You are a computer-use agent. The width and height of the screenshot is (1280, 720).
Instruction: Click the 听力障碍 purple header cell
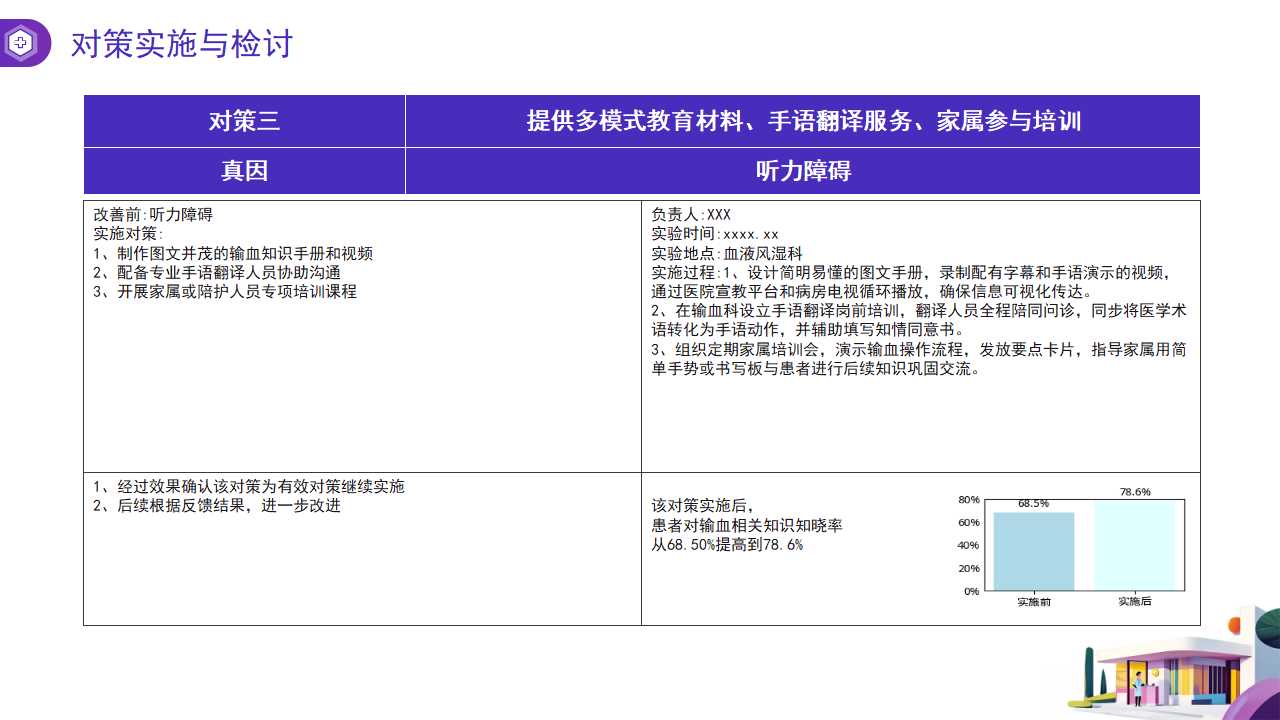802,171
